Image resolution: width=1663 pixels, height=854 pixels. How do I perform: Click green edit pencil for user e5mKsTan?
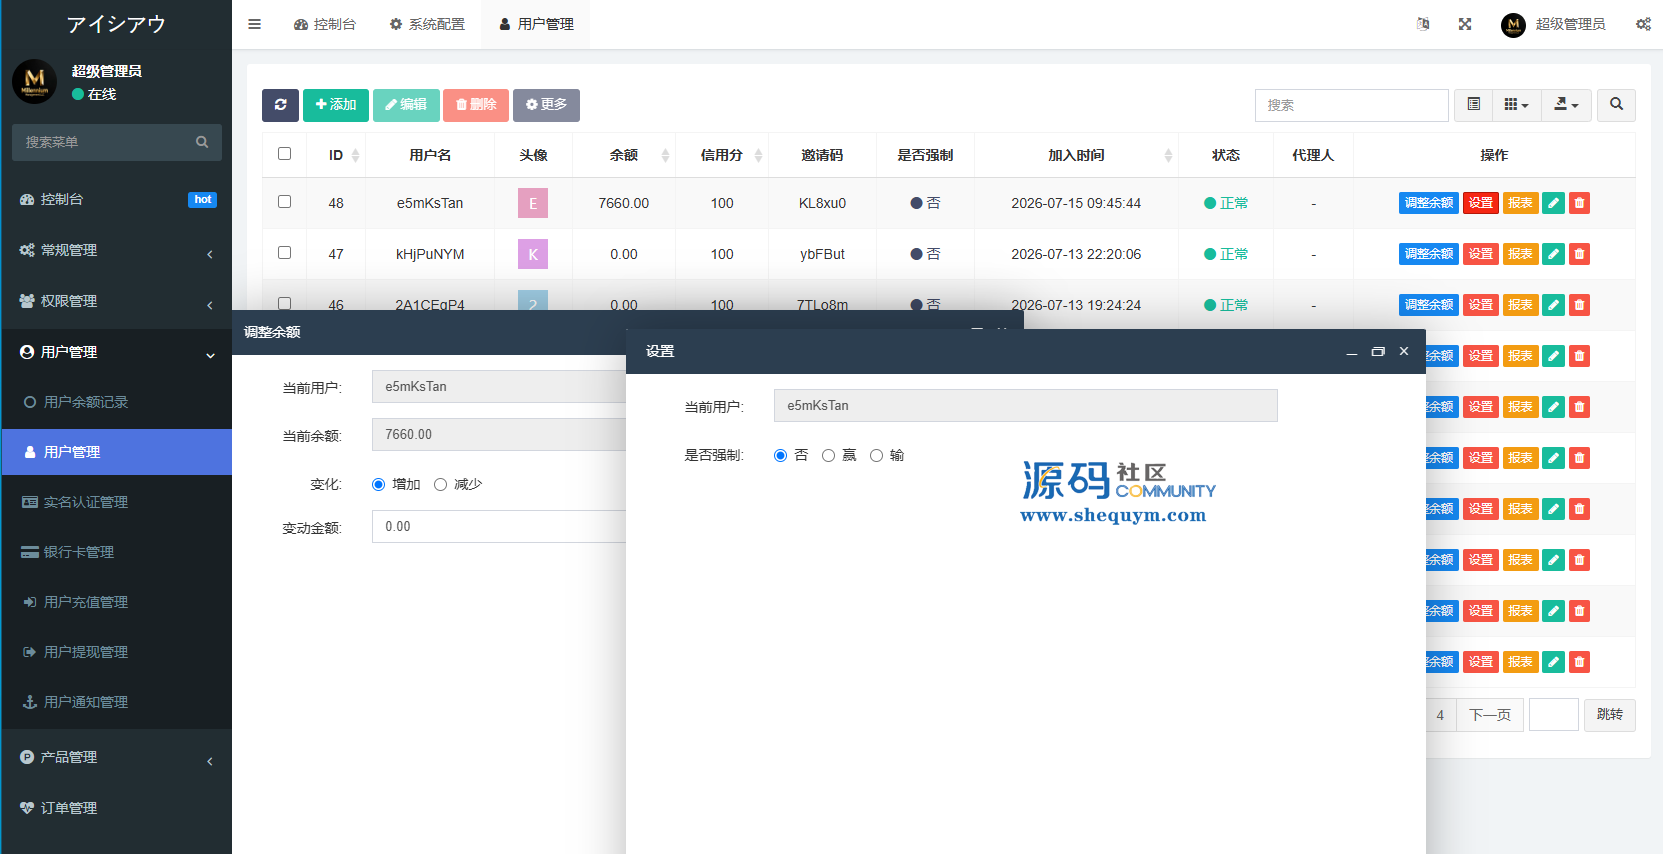click(1553, 203)
